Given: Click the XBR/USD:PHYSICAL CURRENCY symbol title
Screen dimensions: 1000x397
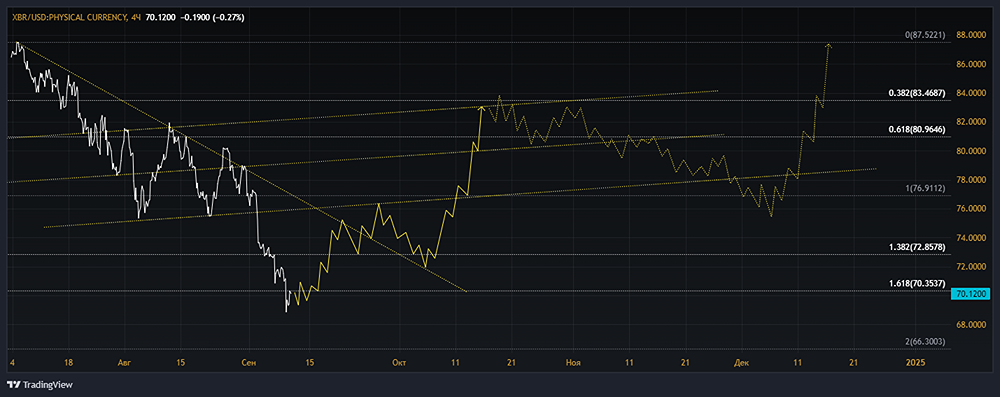Looking at the screenshot, I should click(x=71, y=18).
